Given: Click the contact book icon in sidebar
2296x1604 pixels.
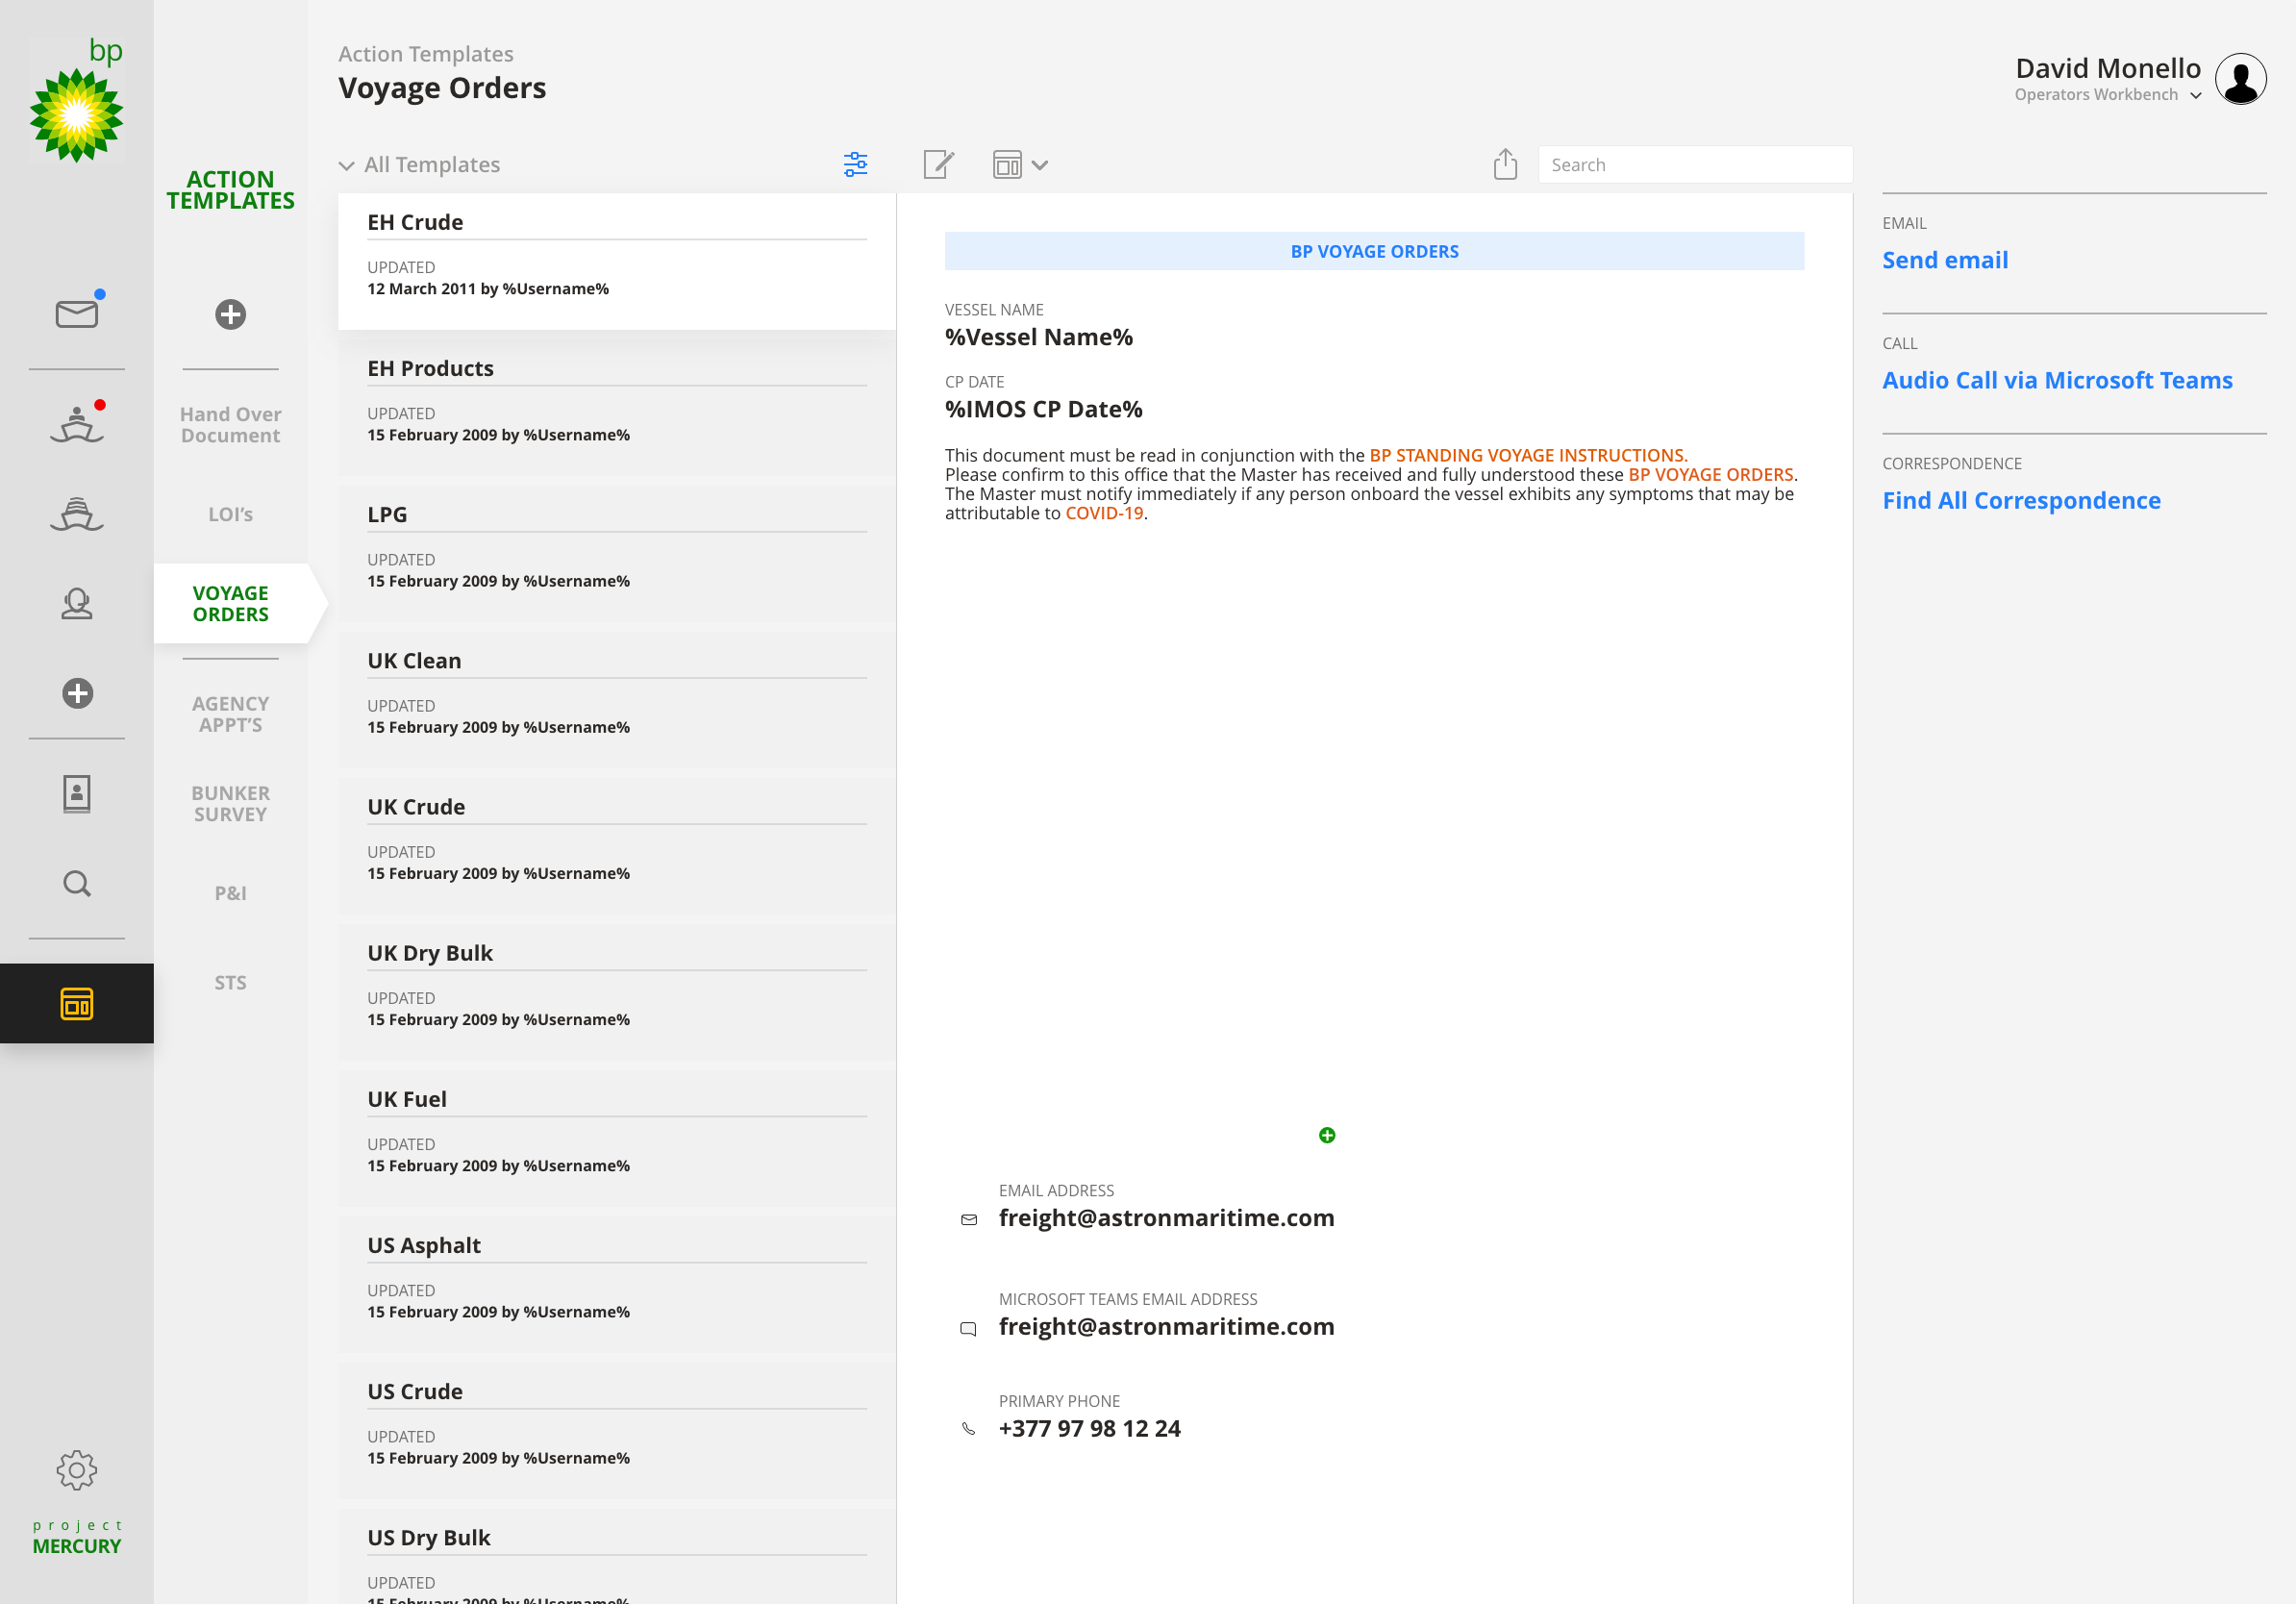Looking at the screenshot, I should point(76,793).
